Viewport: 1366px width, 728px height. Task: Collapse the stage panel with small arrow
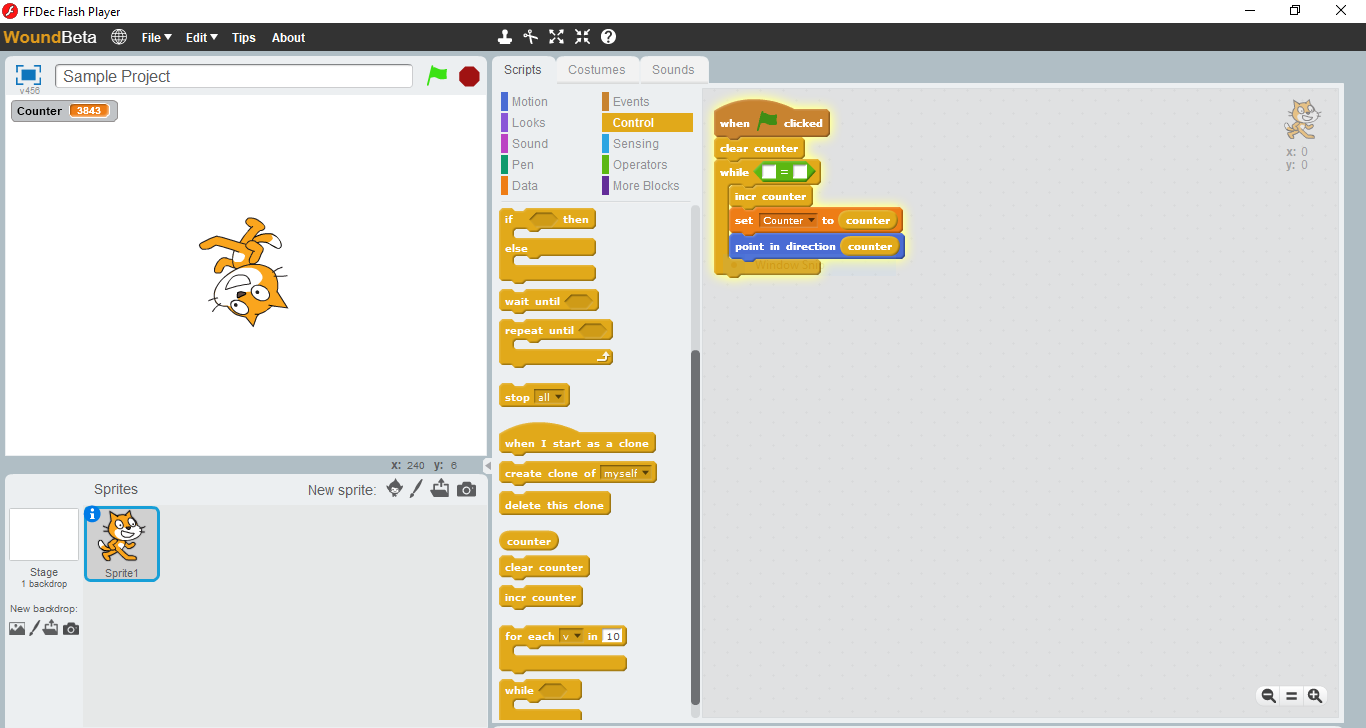point(487,466)
